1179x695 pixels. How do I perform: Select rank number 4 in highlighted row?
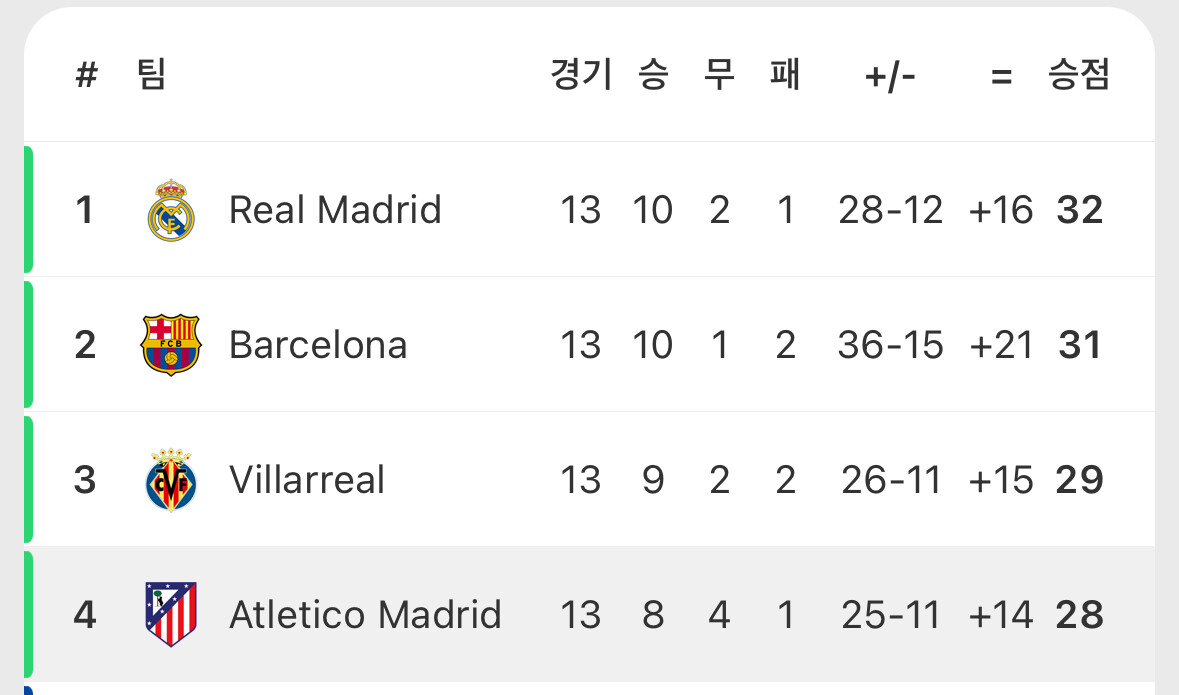85,615
